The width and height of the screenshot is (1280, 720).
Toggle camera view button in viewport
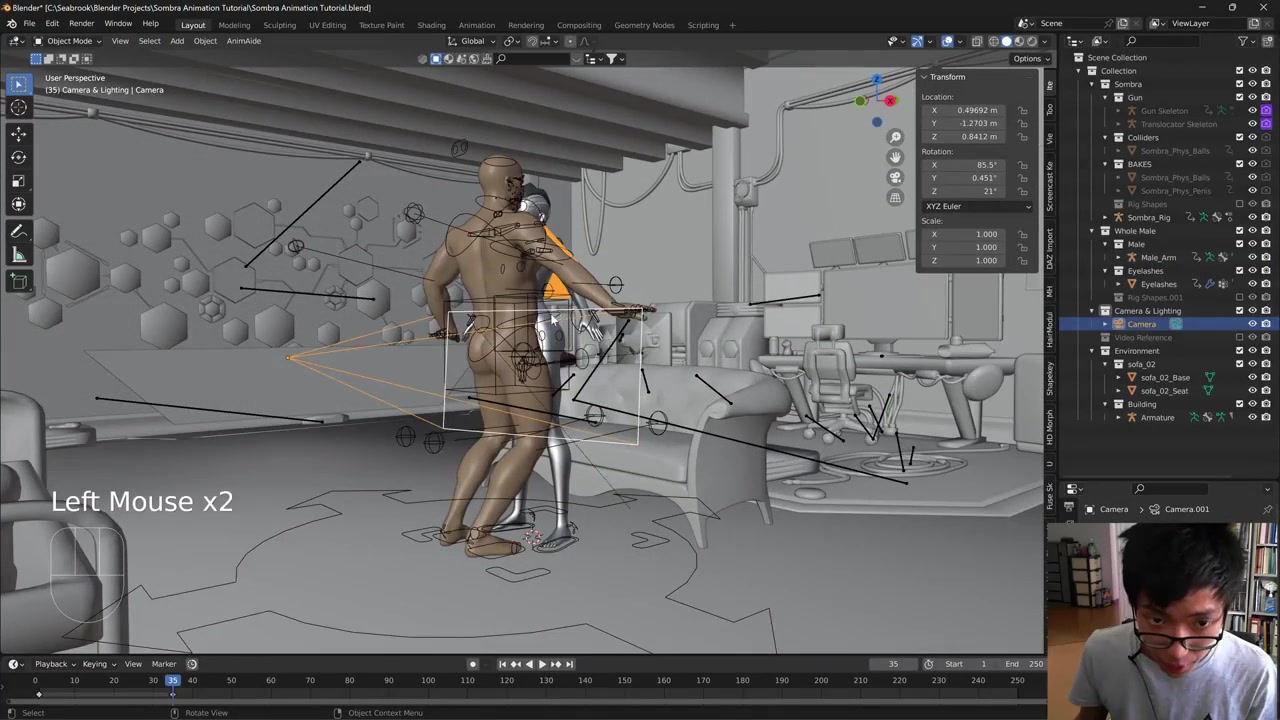895,177
